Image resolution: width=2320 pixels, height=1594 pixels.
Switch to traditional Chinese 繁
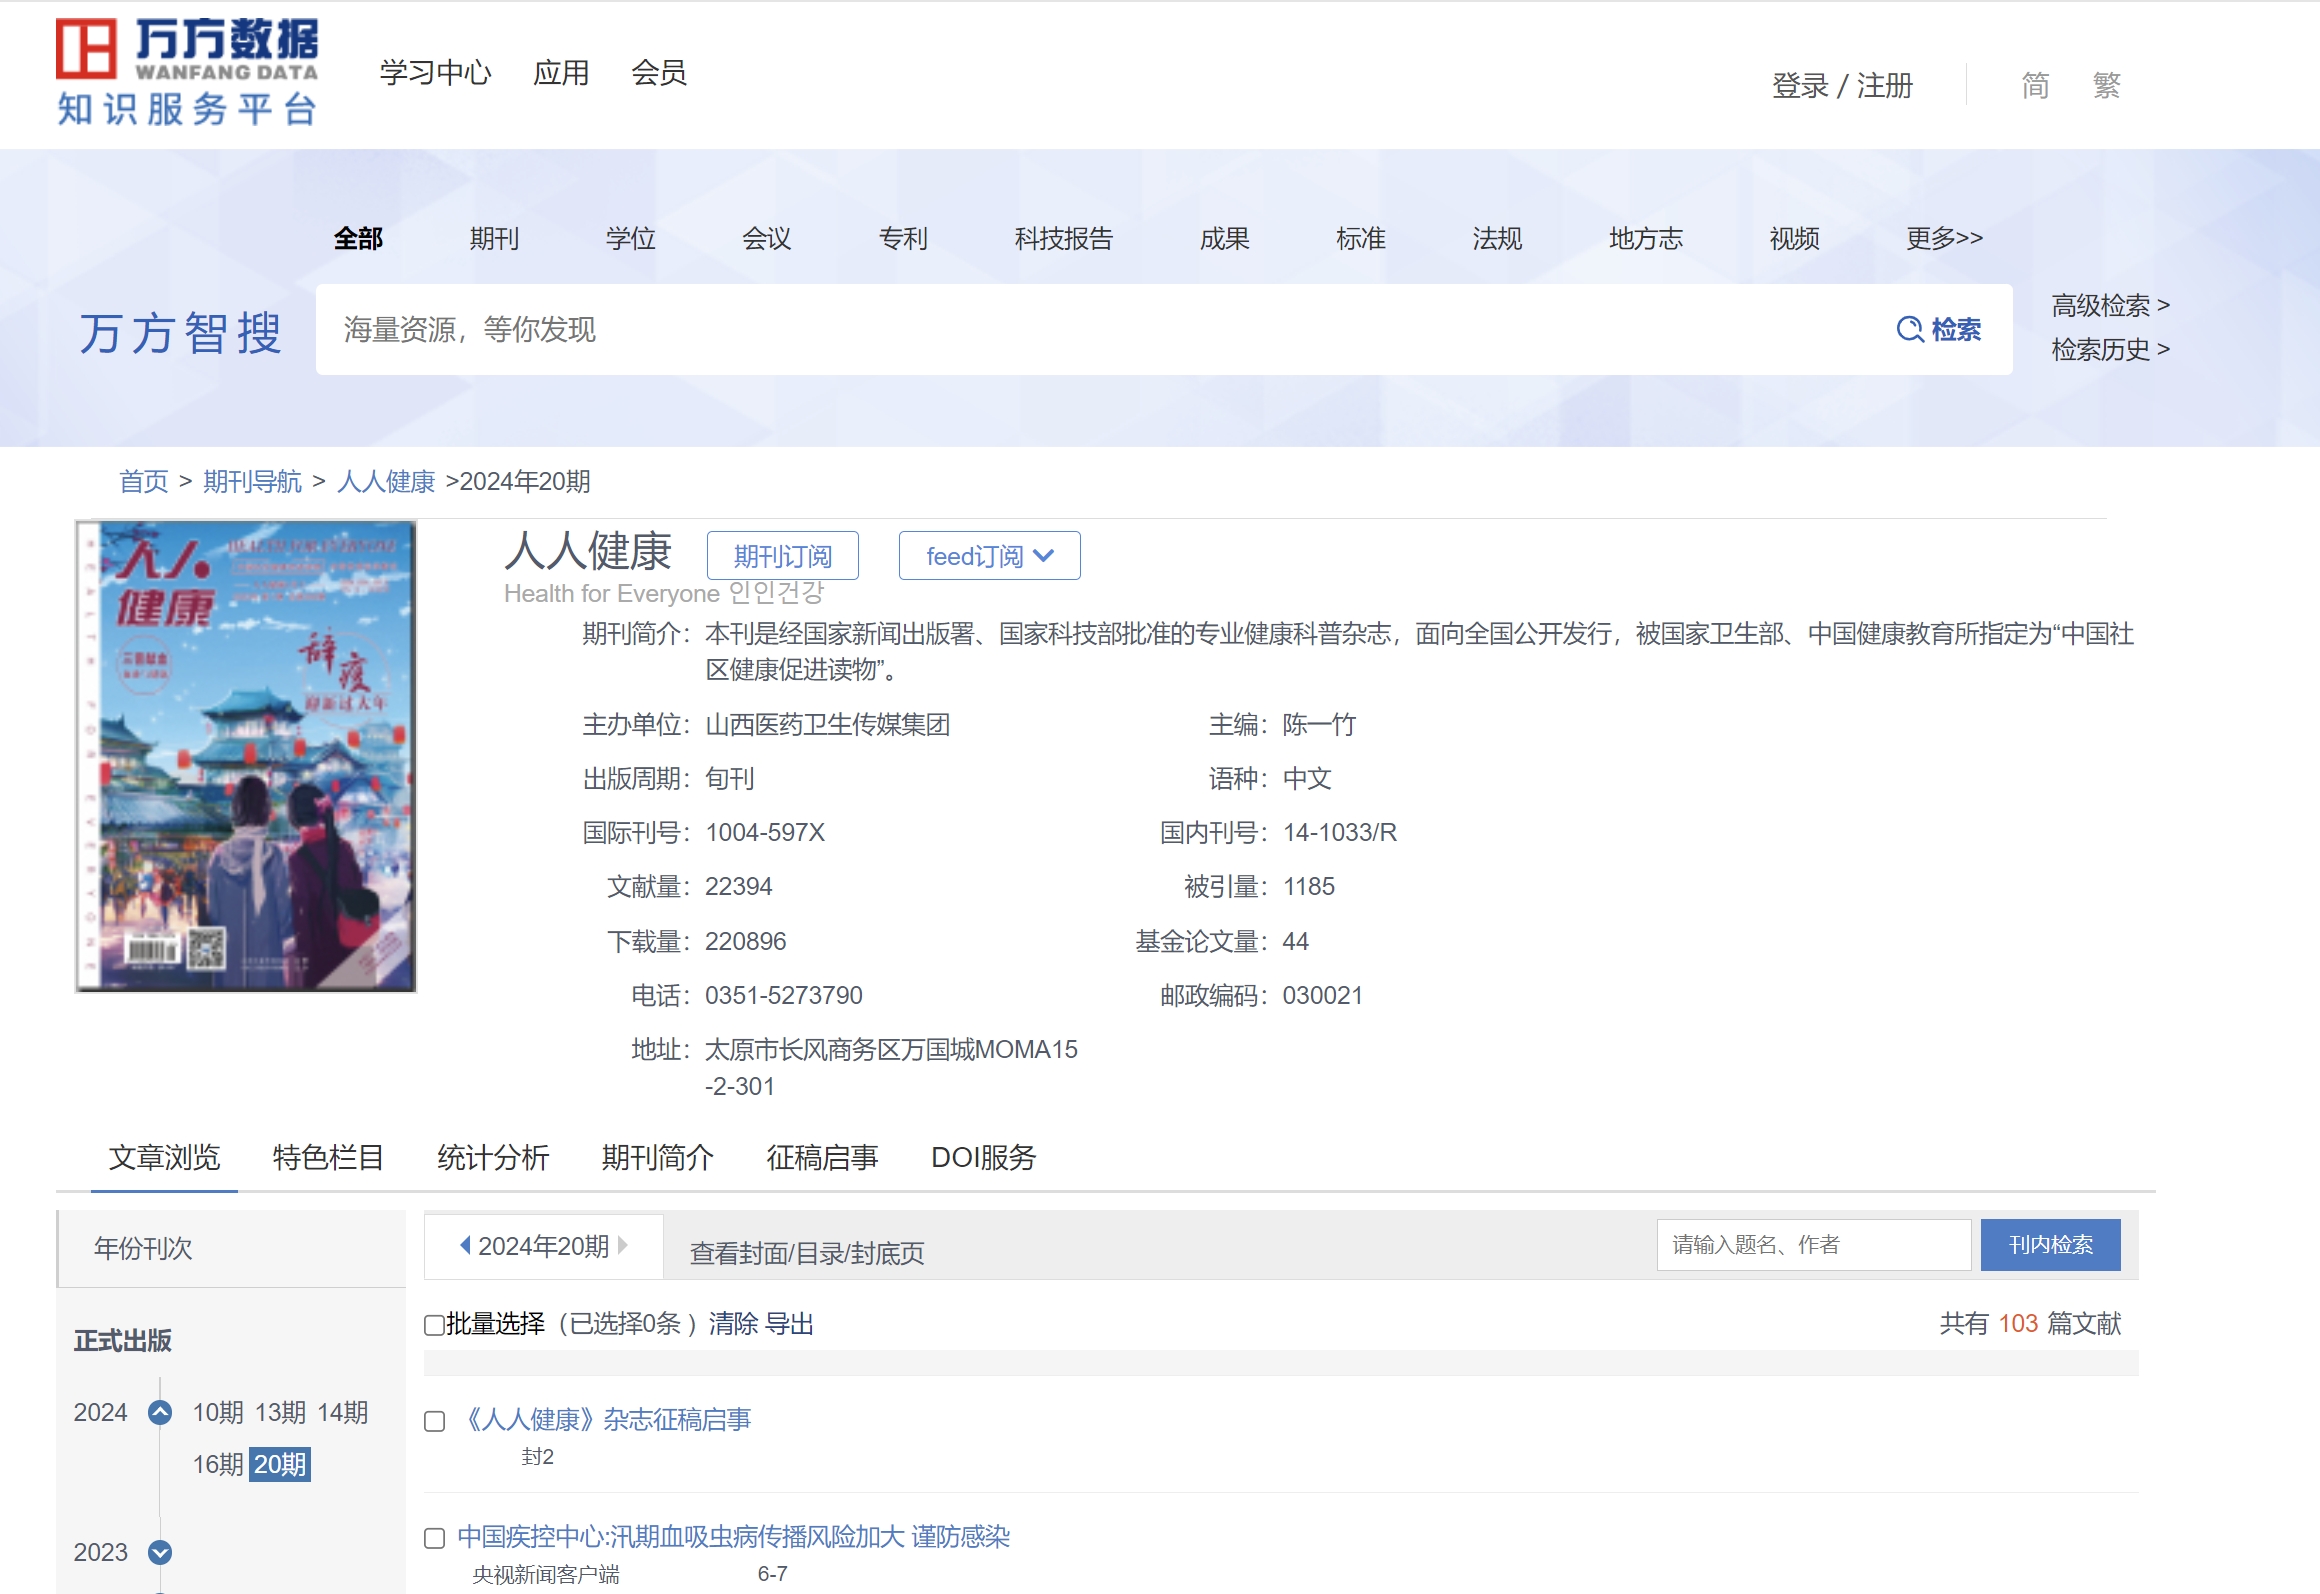[x=2107, y=85]
